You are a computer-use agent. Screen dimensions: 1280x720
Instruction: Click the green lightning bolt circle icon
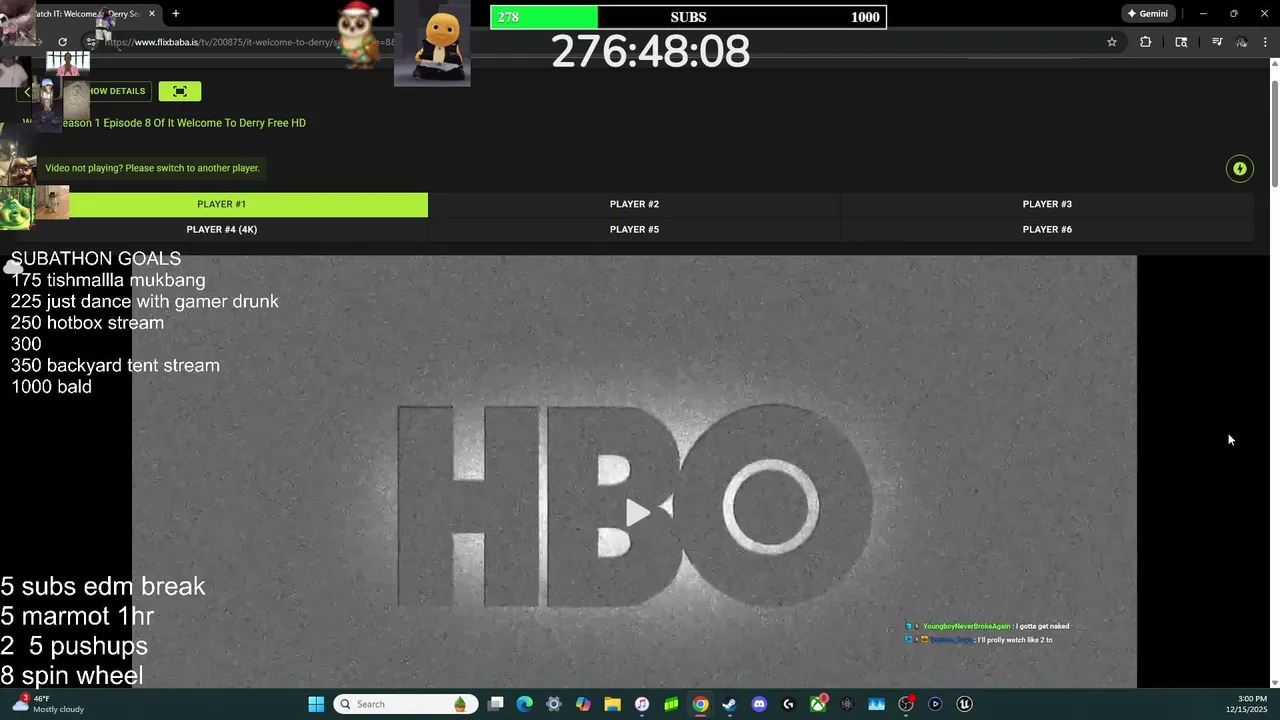1240,168
